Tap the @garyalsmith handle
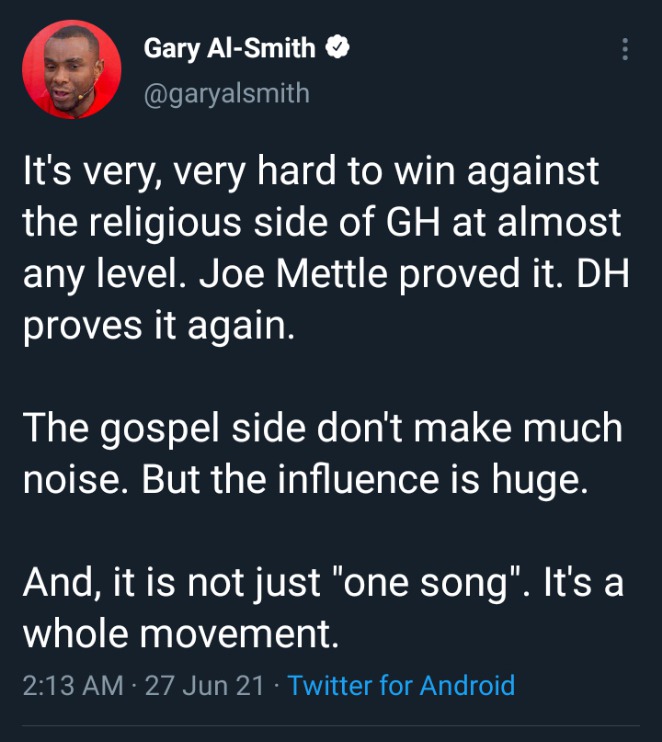Image resolution: width=662 pixels, height=742 pixels. point(226,93)
